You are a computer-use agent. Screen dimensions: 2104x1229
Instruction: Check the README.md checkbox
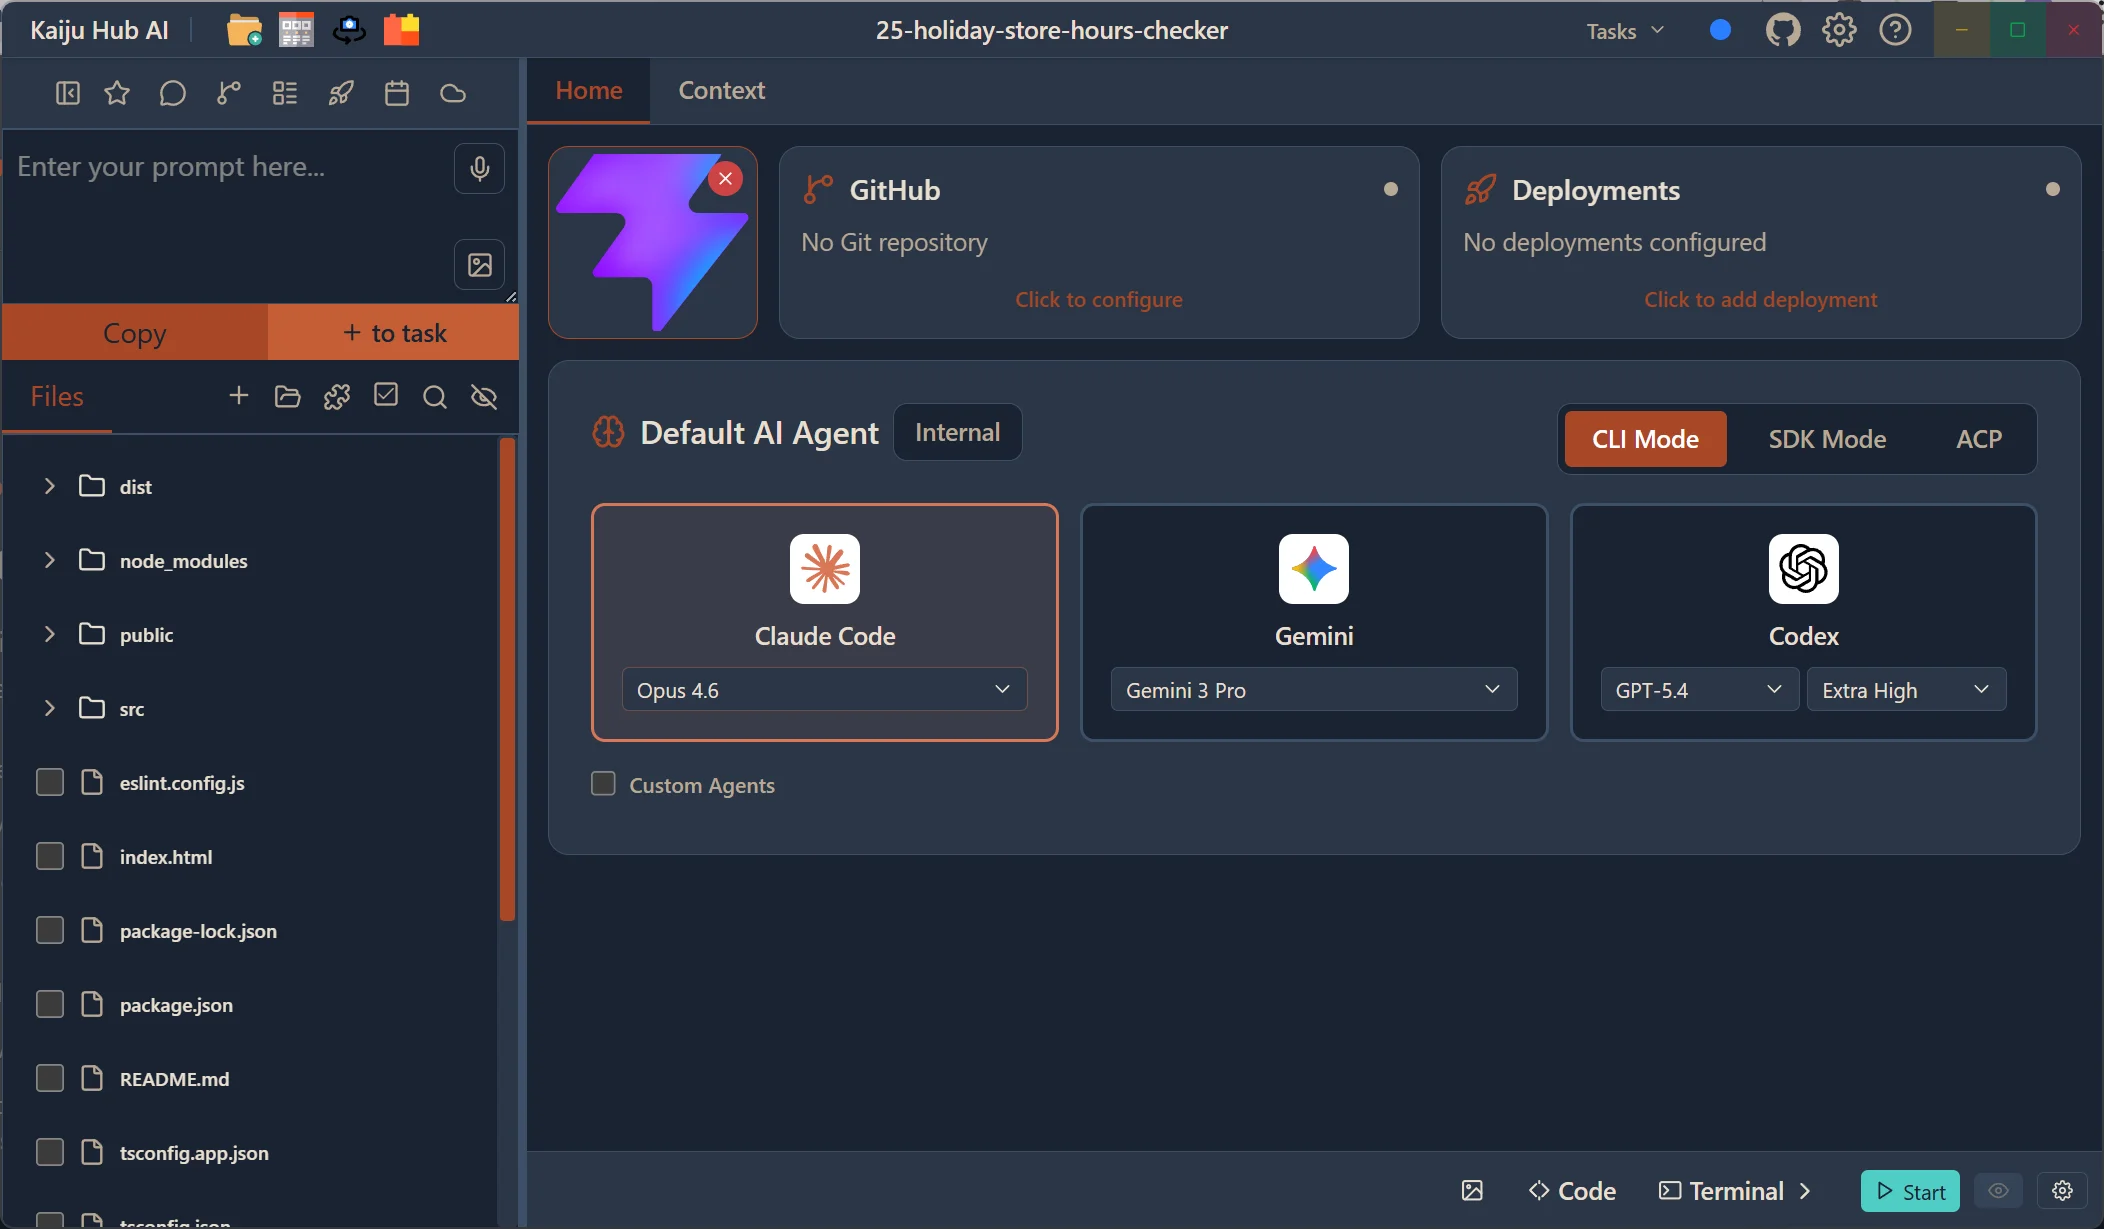click(x=50, y=1078)
